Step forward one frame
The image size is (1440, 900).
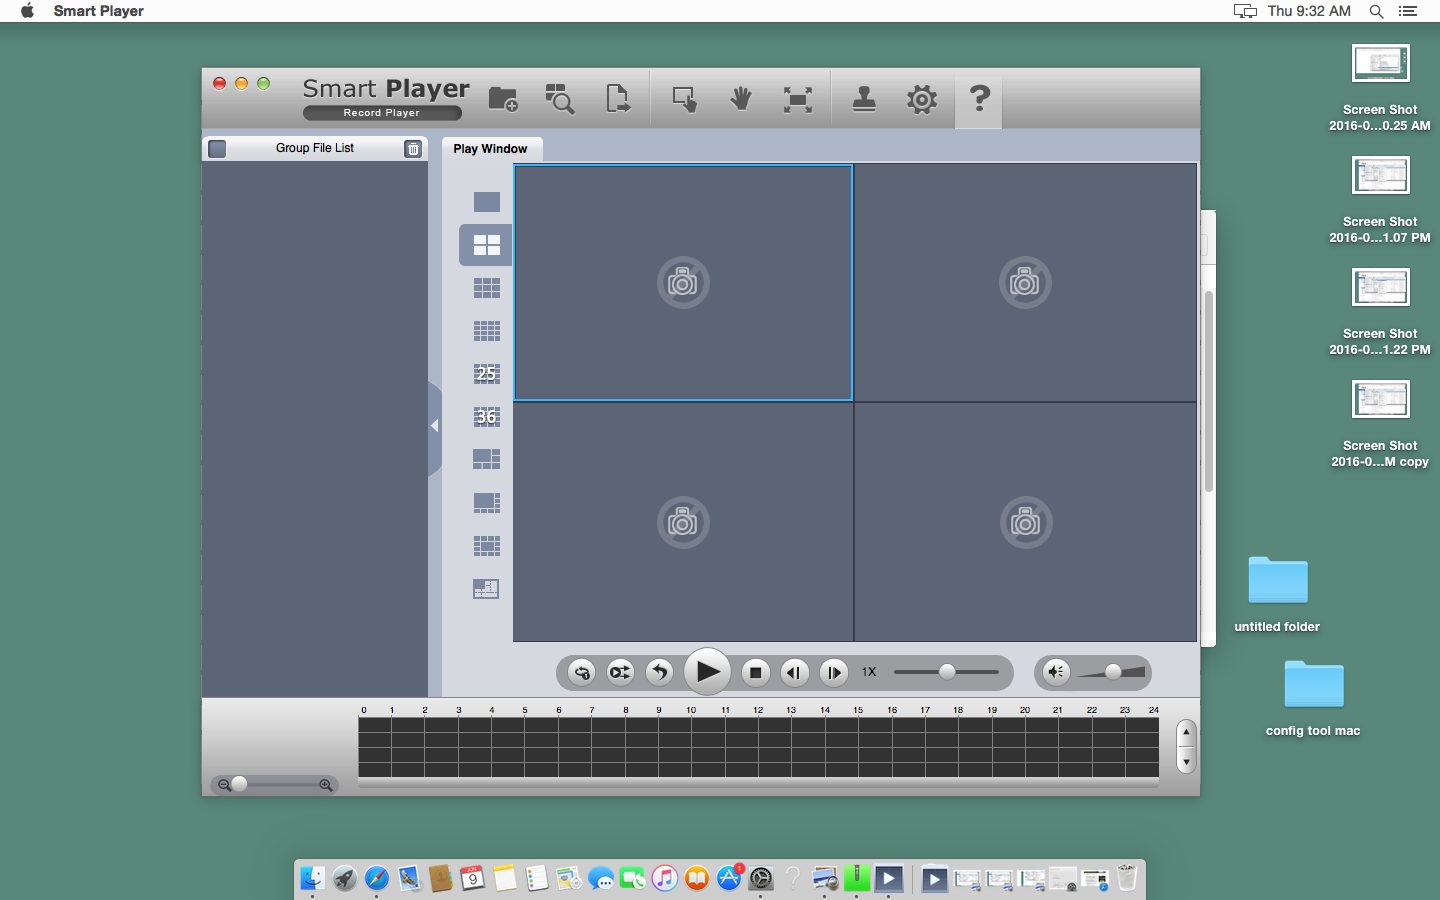pyautogui.click(x=834, y=673)
